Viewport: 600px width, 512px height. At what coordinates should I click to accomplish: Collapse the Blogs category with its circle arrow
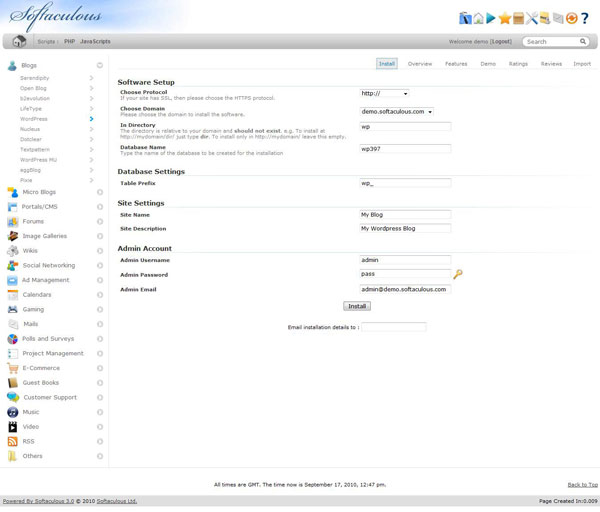point(100,65)
